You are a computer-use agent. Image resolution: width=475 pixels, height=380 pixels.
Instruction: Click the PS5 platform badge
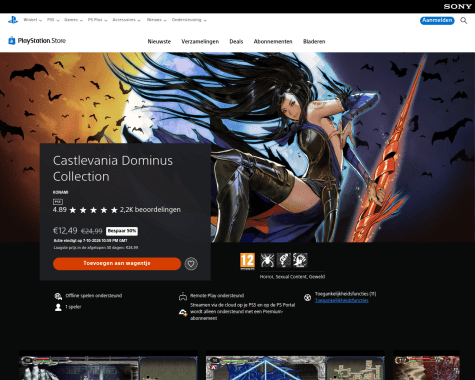pos(58,202)
